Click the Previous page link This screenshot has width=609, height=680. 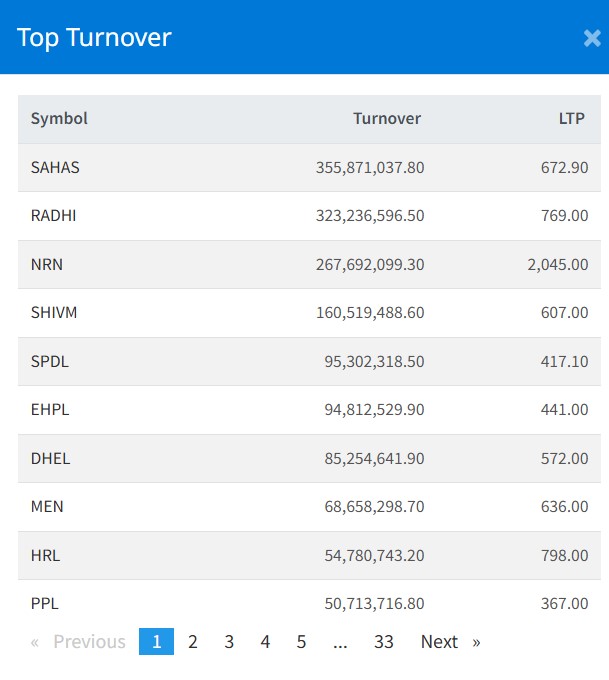[79, 642]
